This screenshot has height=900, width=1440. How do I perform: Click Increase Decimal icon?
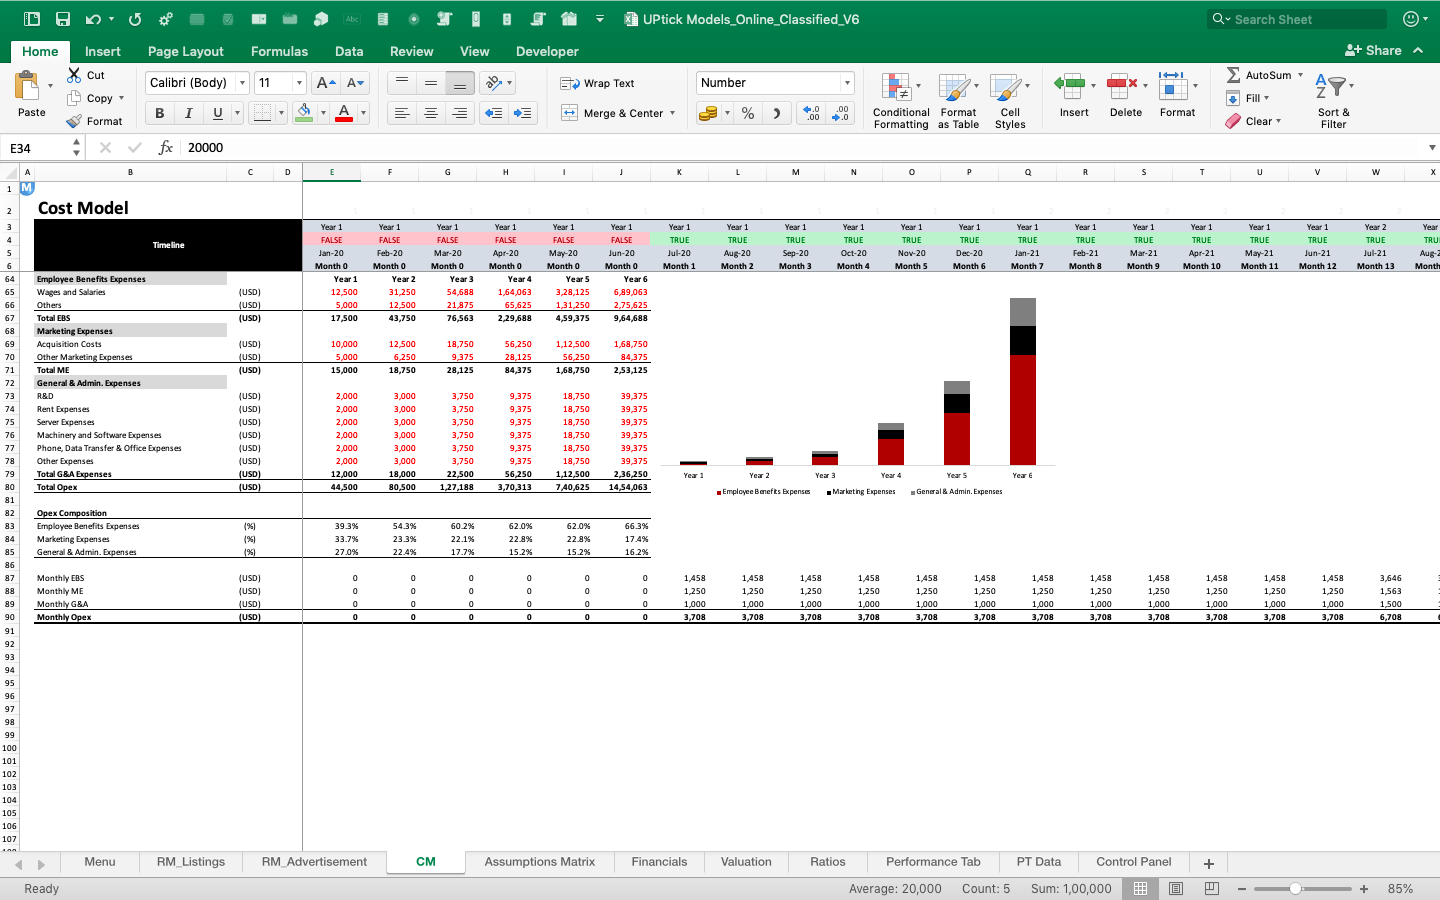pyautogui.click(x=811, y=113)
